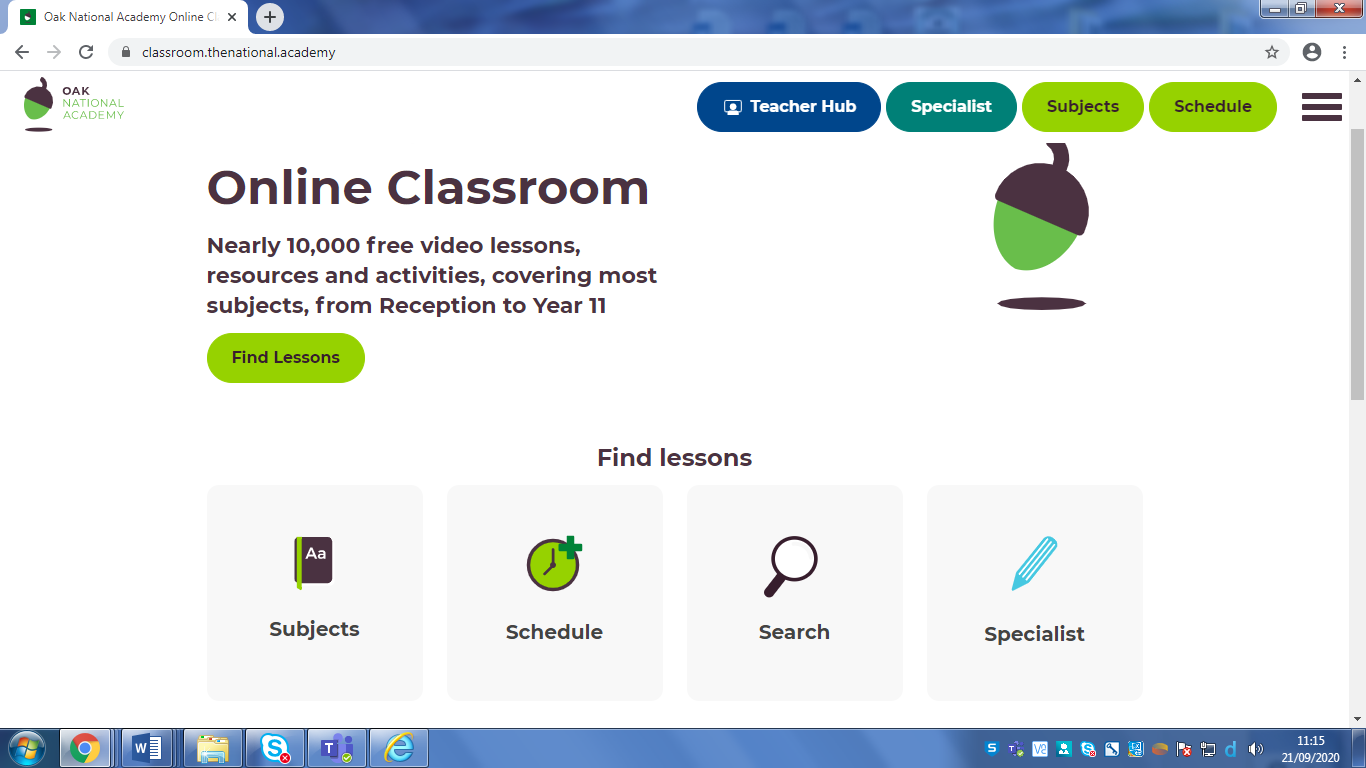This screenshot has height=768, width=1366.
Task: Click the Search card label
Action: tap(794, 632)
